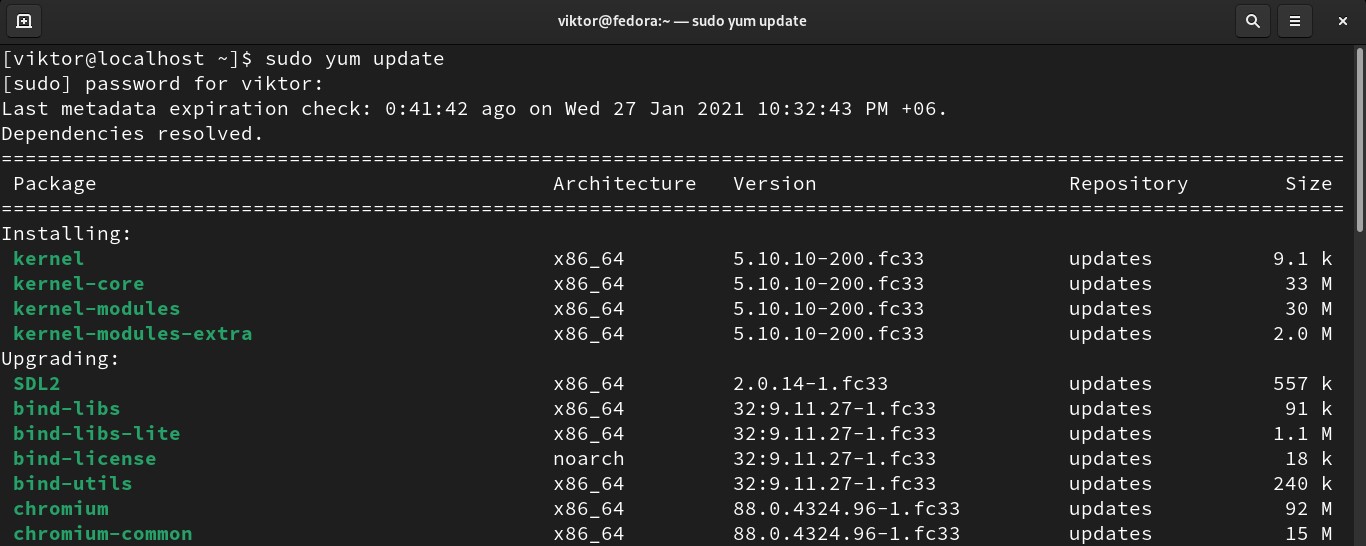Open the hamburger menu
Viewport: 1366px width, 546px height.
click(x=1295, y=20)
